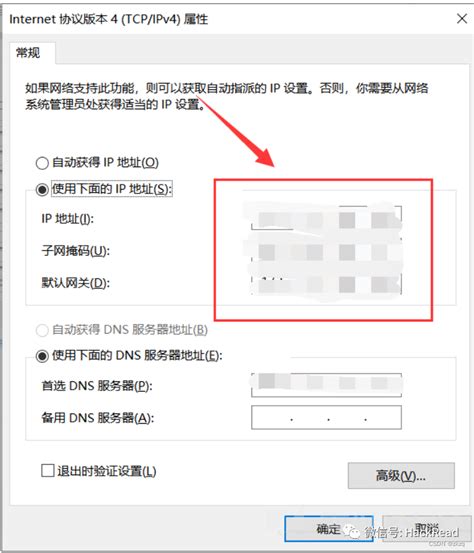Confirm with the 确定 button

pos(329,529)
